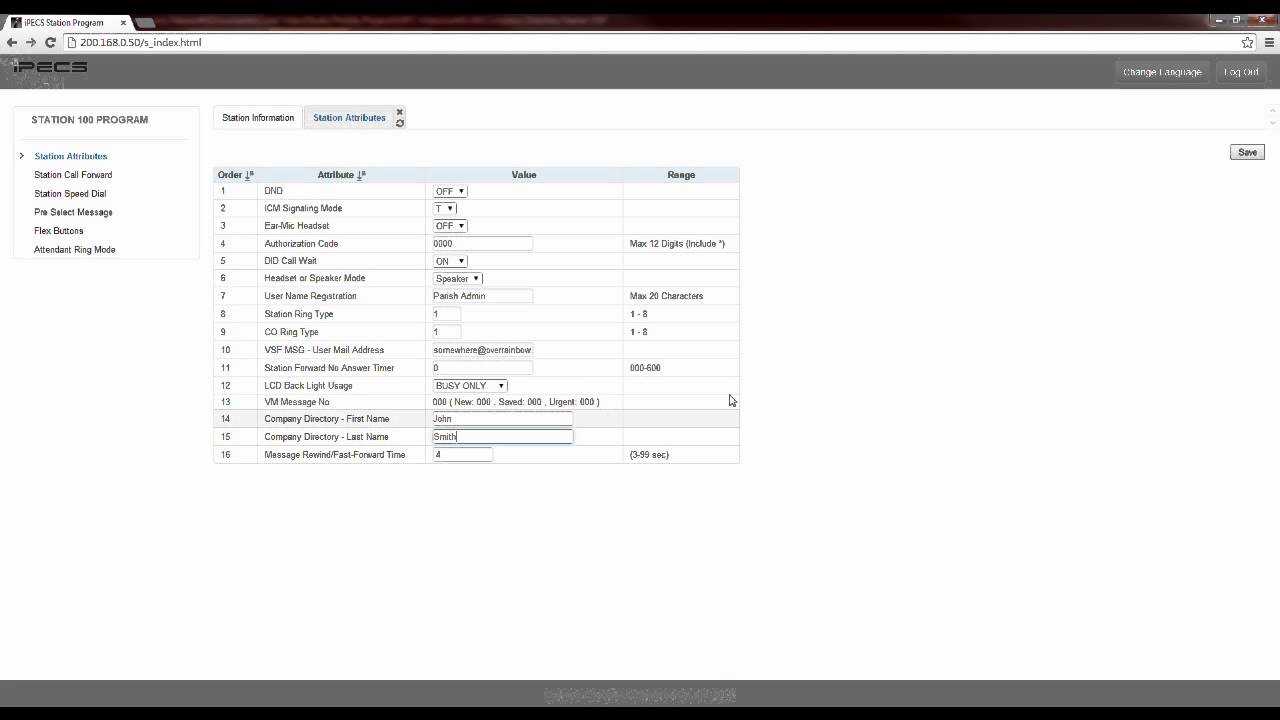Click the down chevron at page right
The width and height of the screenshot is (1280, 720).
pyautogui.click(x=1273, y=122)
